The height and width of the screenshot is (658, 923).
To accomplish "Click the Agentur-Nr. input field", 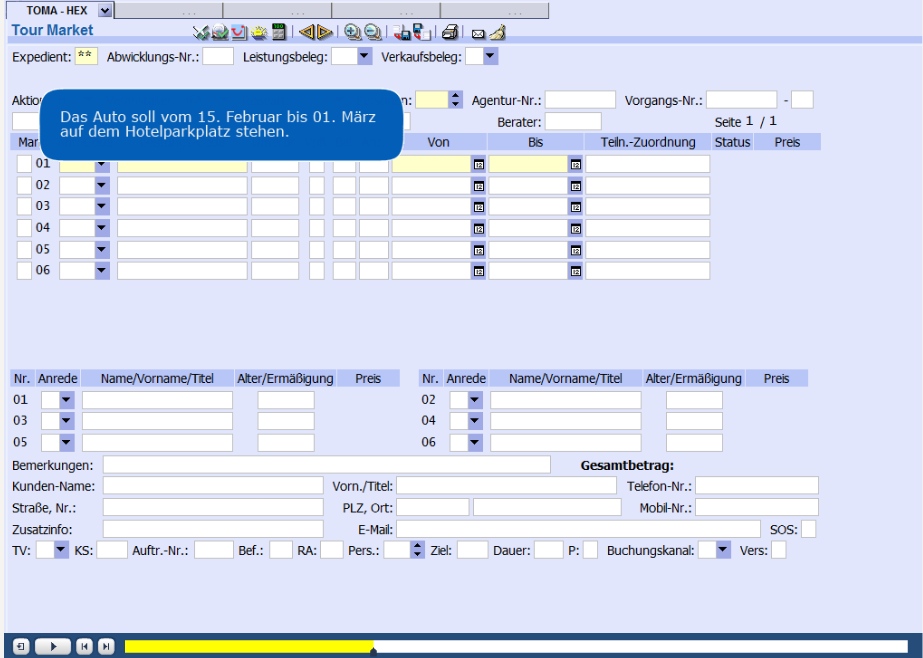I will (x=580, y=99).
